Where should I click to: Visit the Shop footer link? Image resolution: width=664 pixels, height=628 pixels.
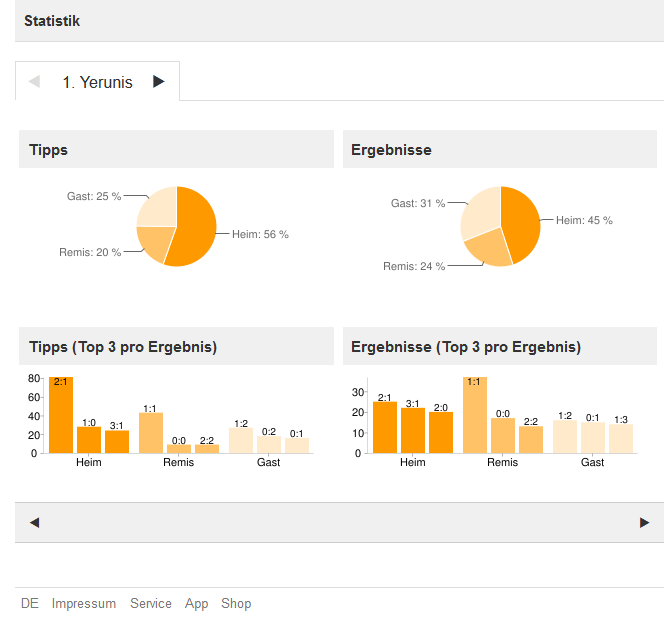[x=236, y=604]
